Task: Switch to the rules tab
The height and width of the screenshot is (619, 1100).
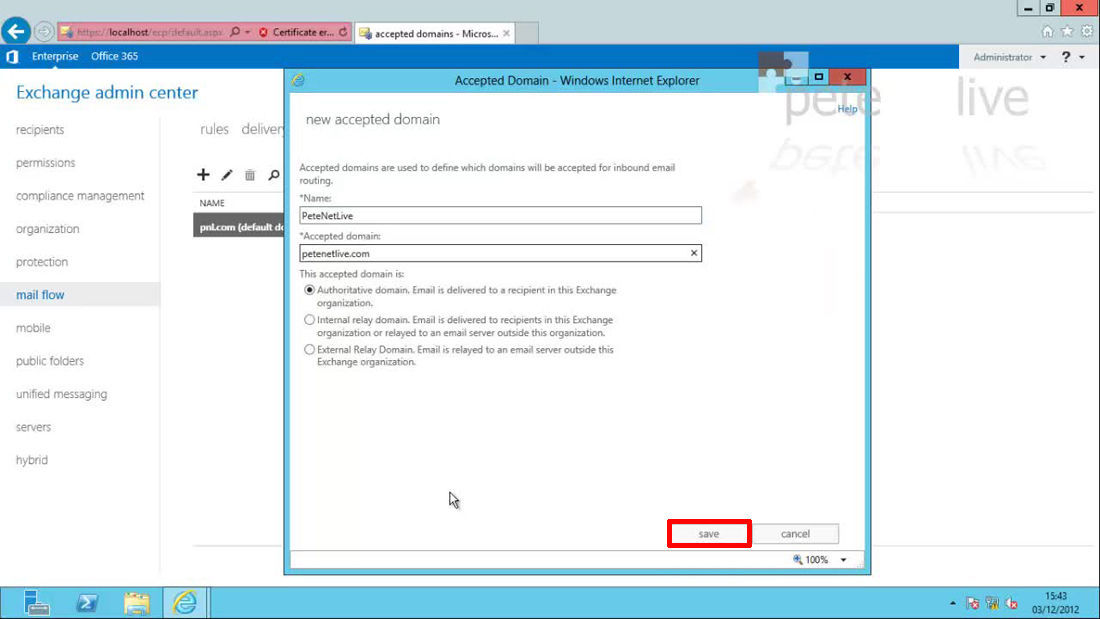Action: click(x=214, y=129)
